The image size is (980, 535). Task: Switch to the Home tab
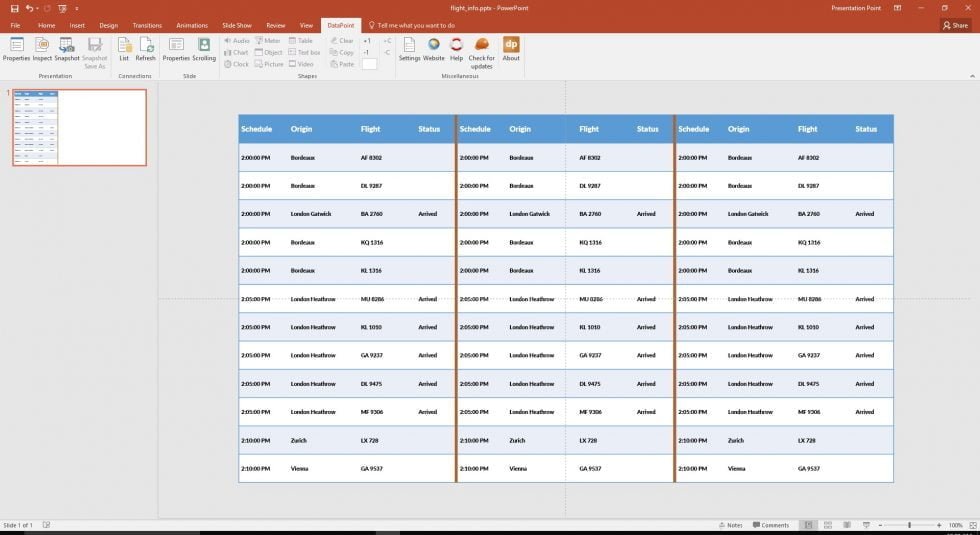click(x=46, y=26)
